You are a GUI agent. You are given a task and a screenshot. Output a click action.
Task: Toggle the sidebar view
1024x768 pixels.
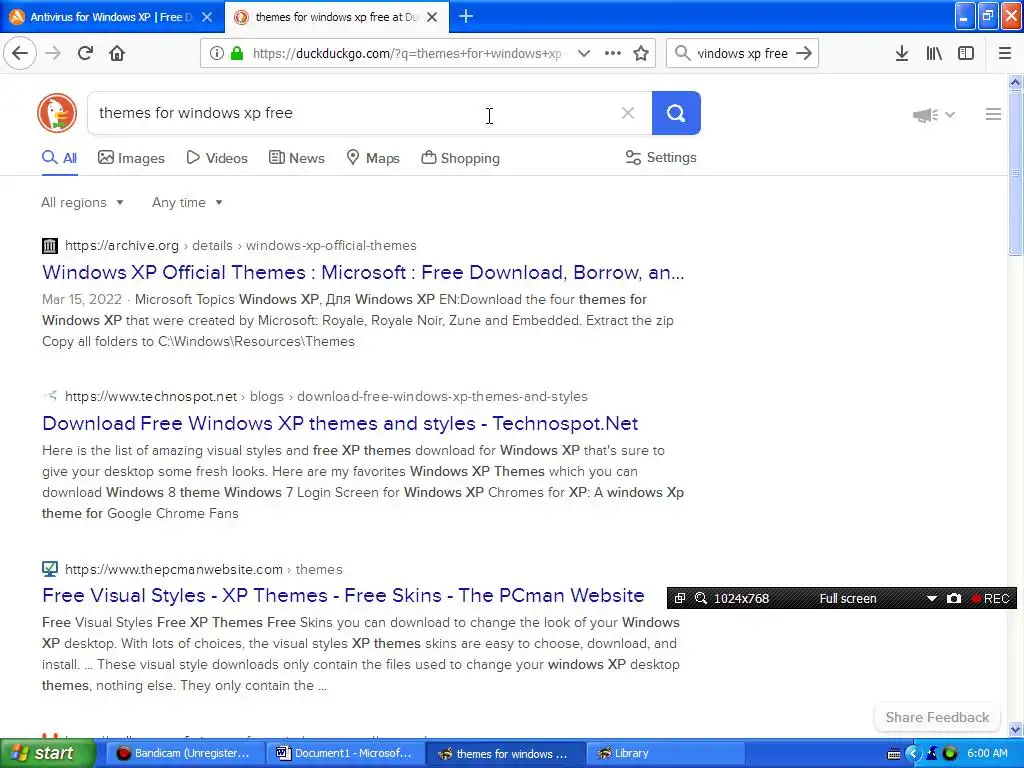click(966, 53)
